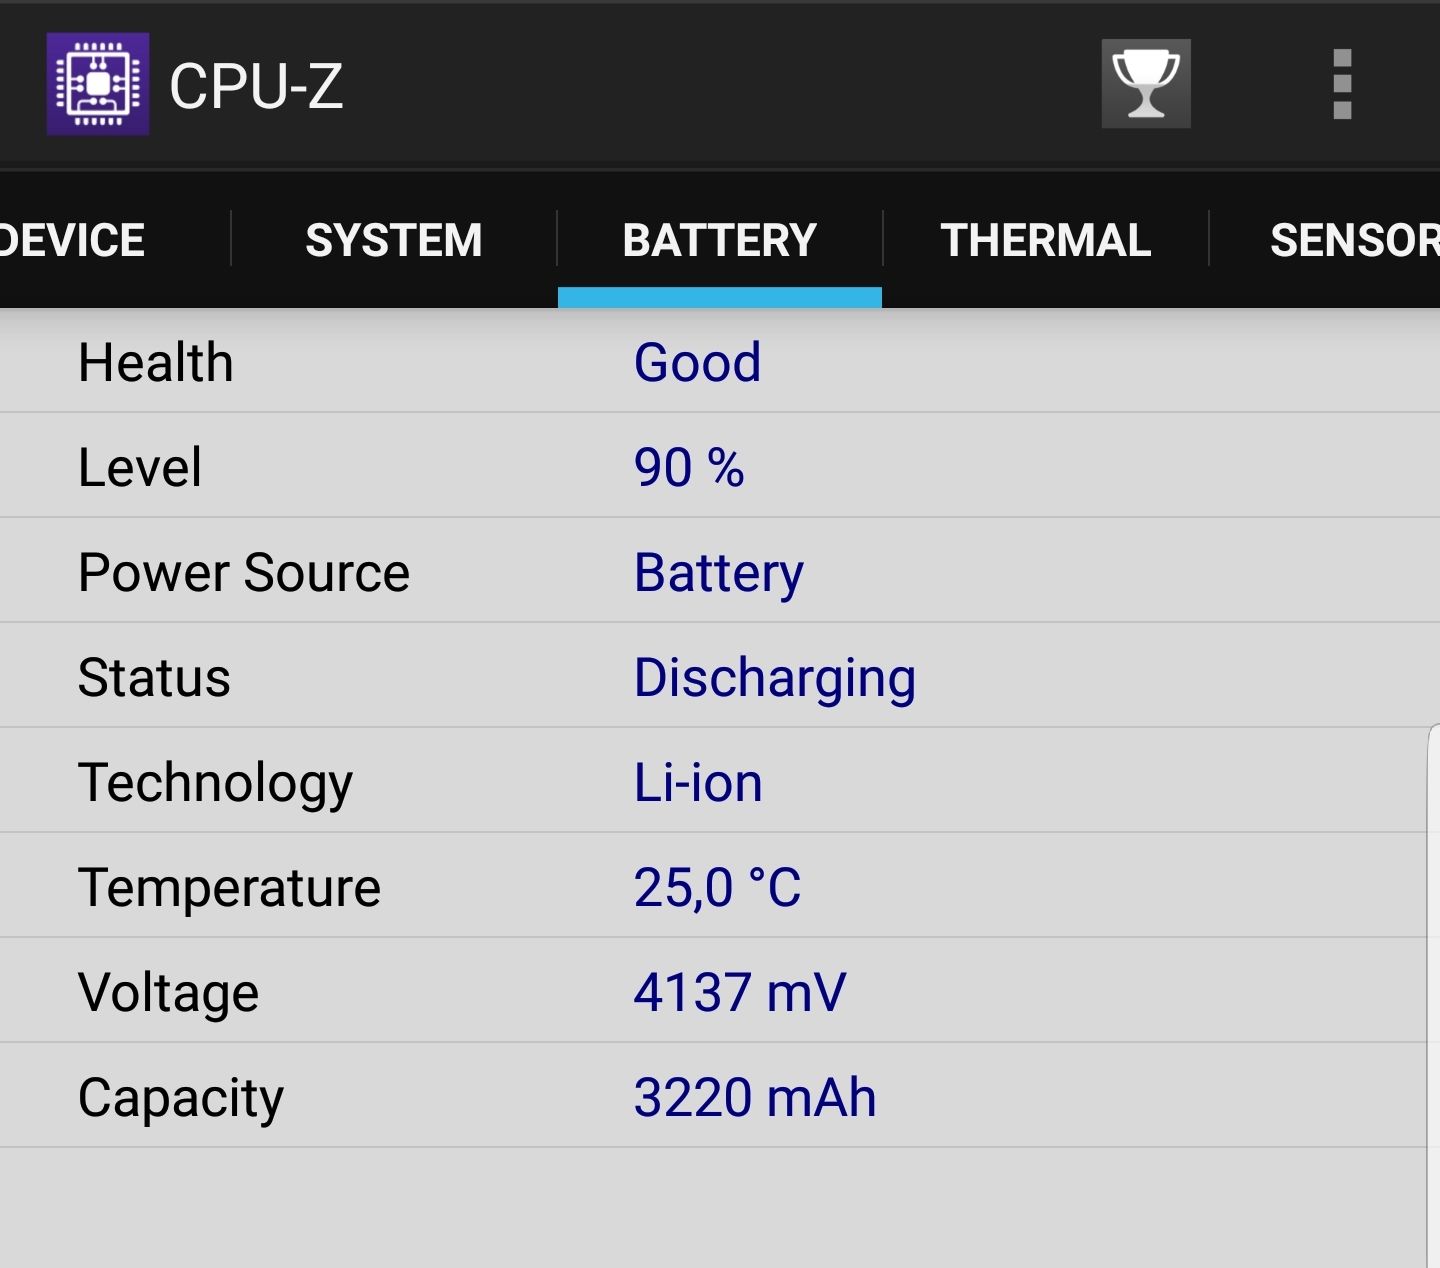Open the Thermal tab
Viewport: 1440px width, 1268px height.
(x=1046, y=241)
